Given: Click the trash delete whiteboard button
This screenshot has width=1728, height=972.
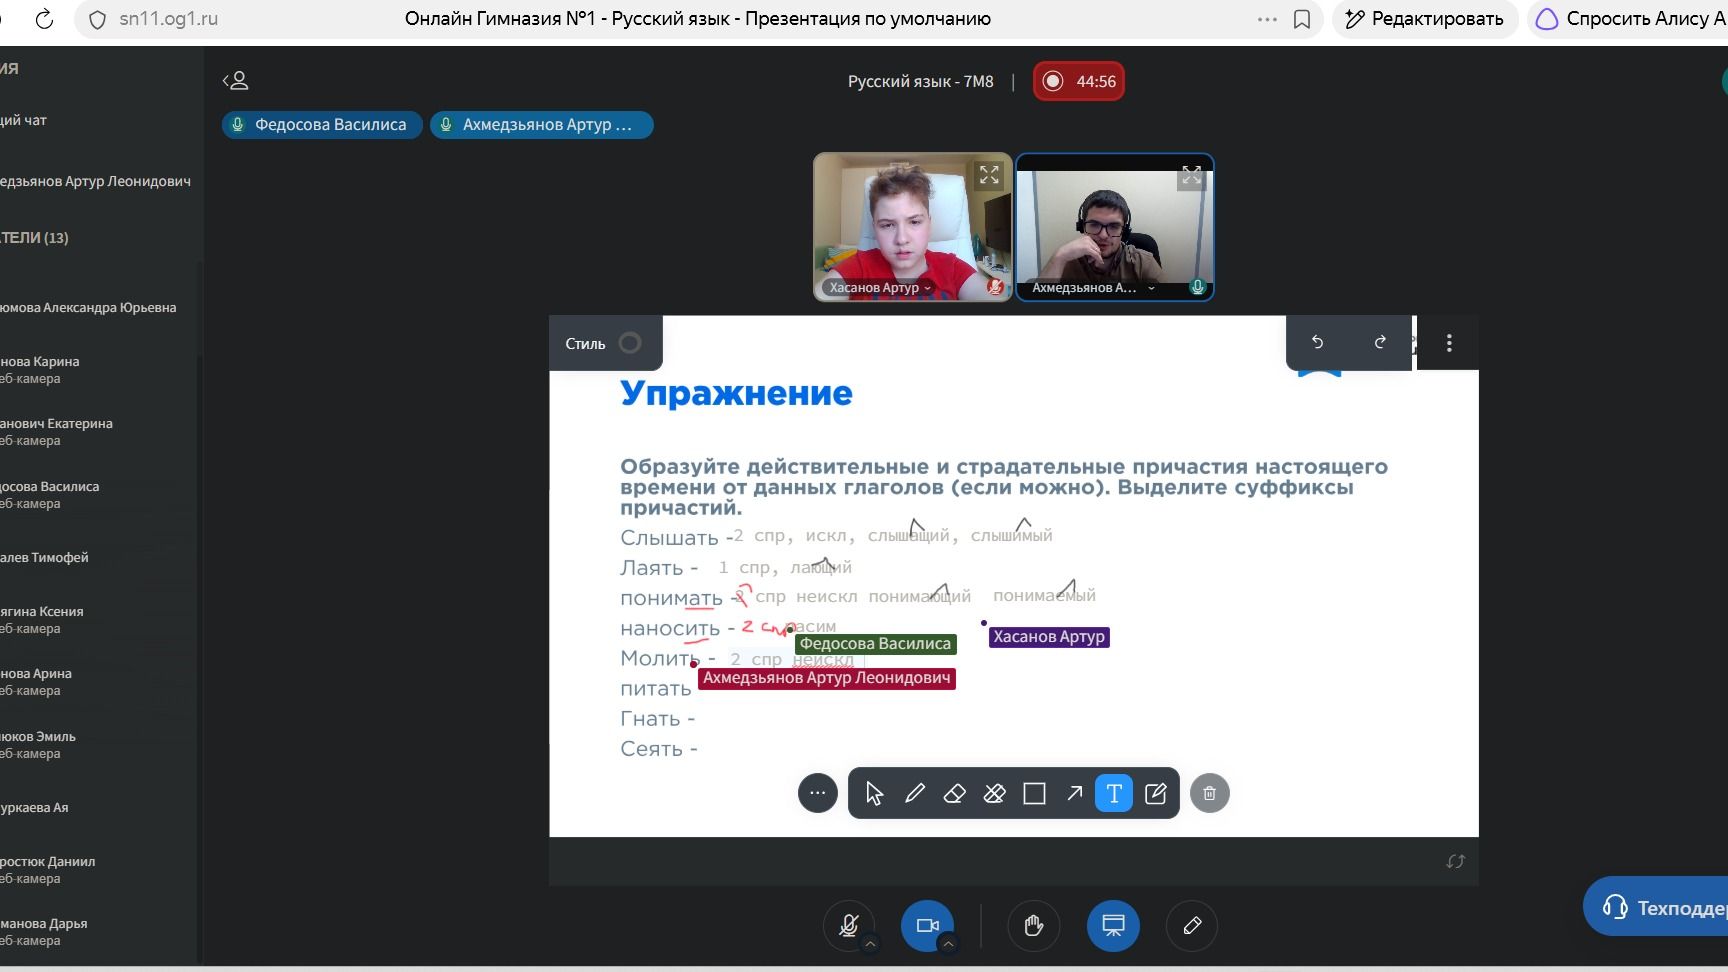Looking at the screenshot, I should [1209, 793].
